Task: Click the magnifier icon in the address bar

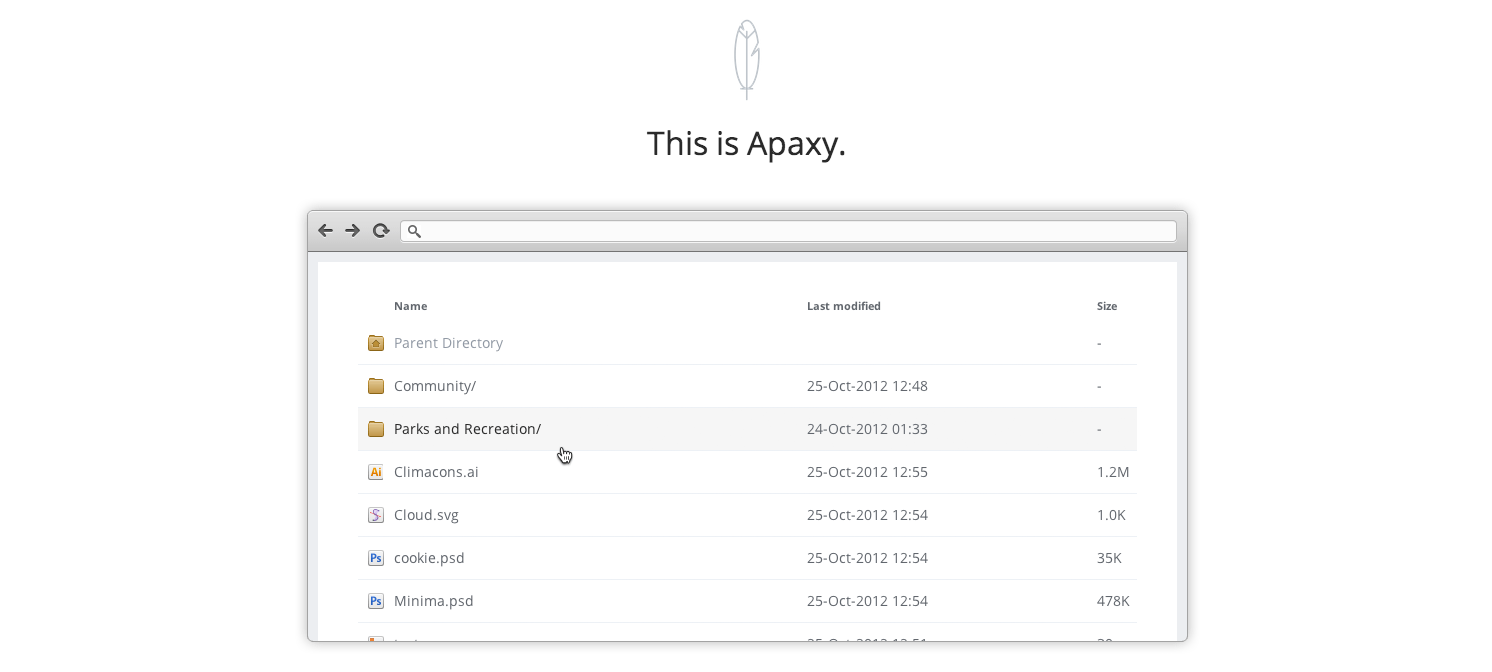Action: [x=413, y=231]
